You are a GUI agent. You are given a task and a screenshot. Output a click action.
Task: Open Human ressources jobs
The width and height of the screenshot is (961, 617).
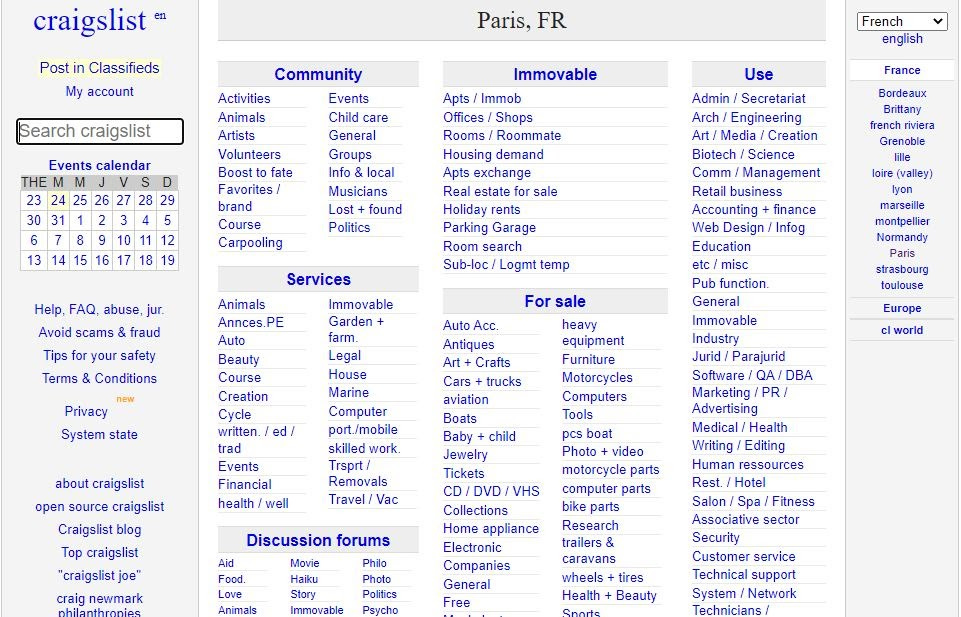coord(748,464)
